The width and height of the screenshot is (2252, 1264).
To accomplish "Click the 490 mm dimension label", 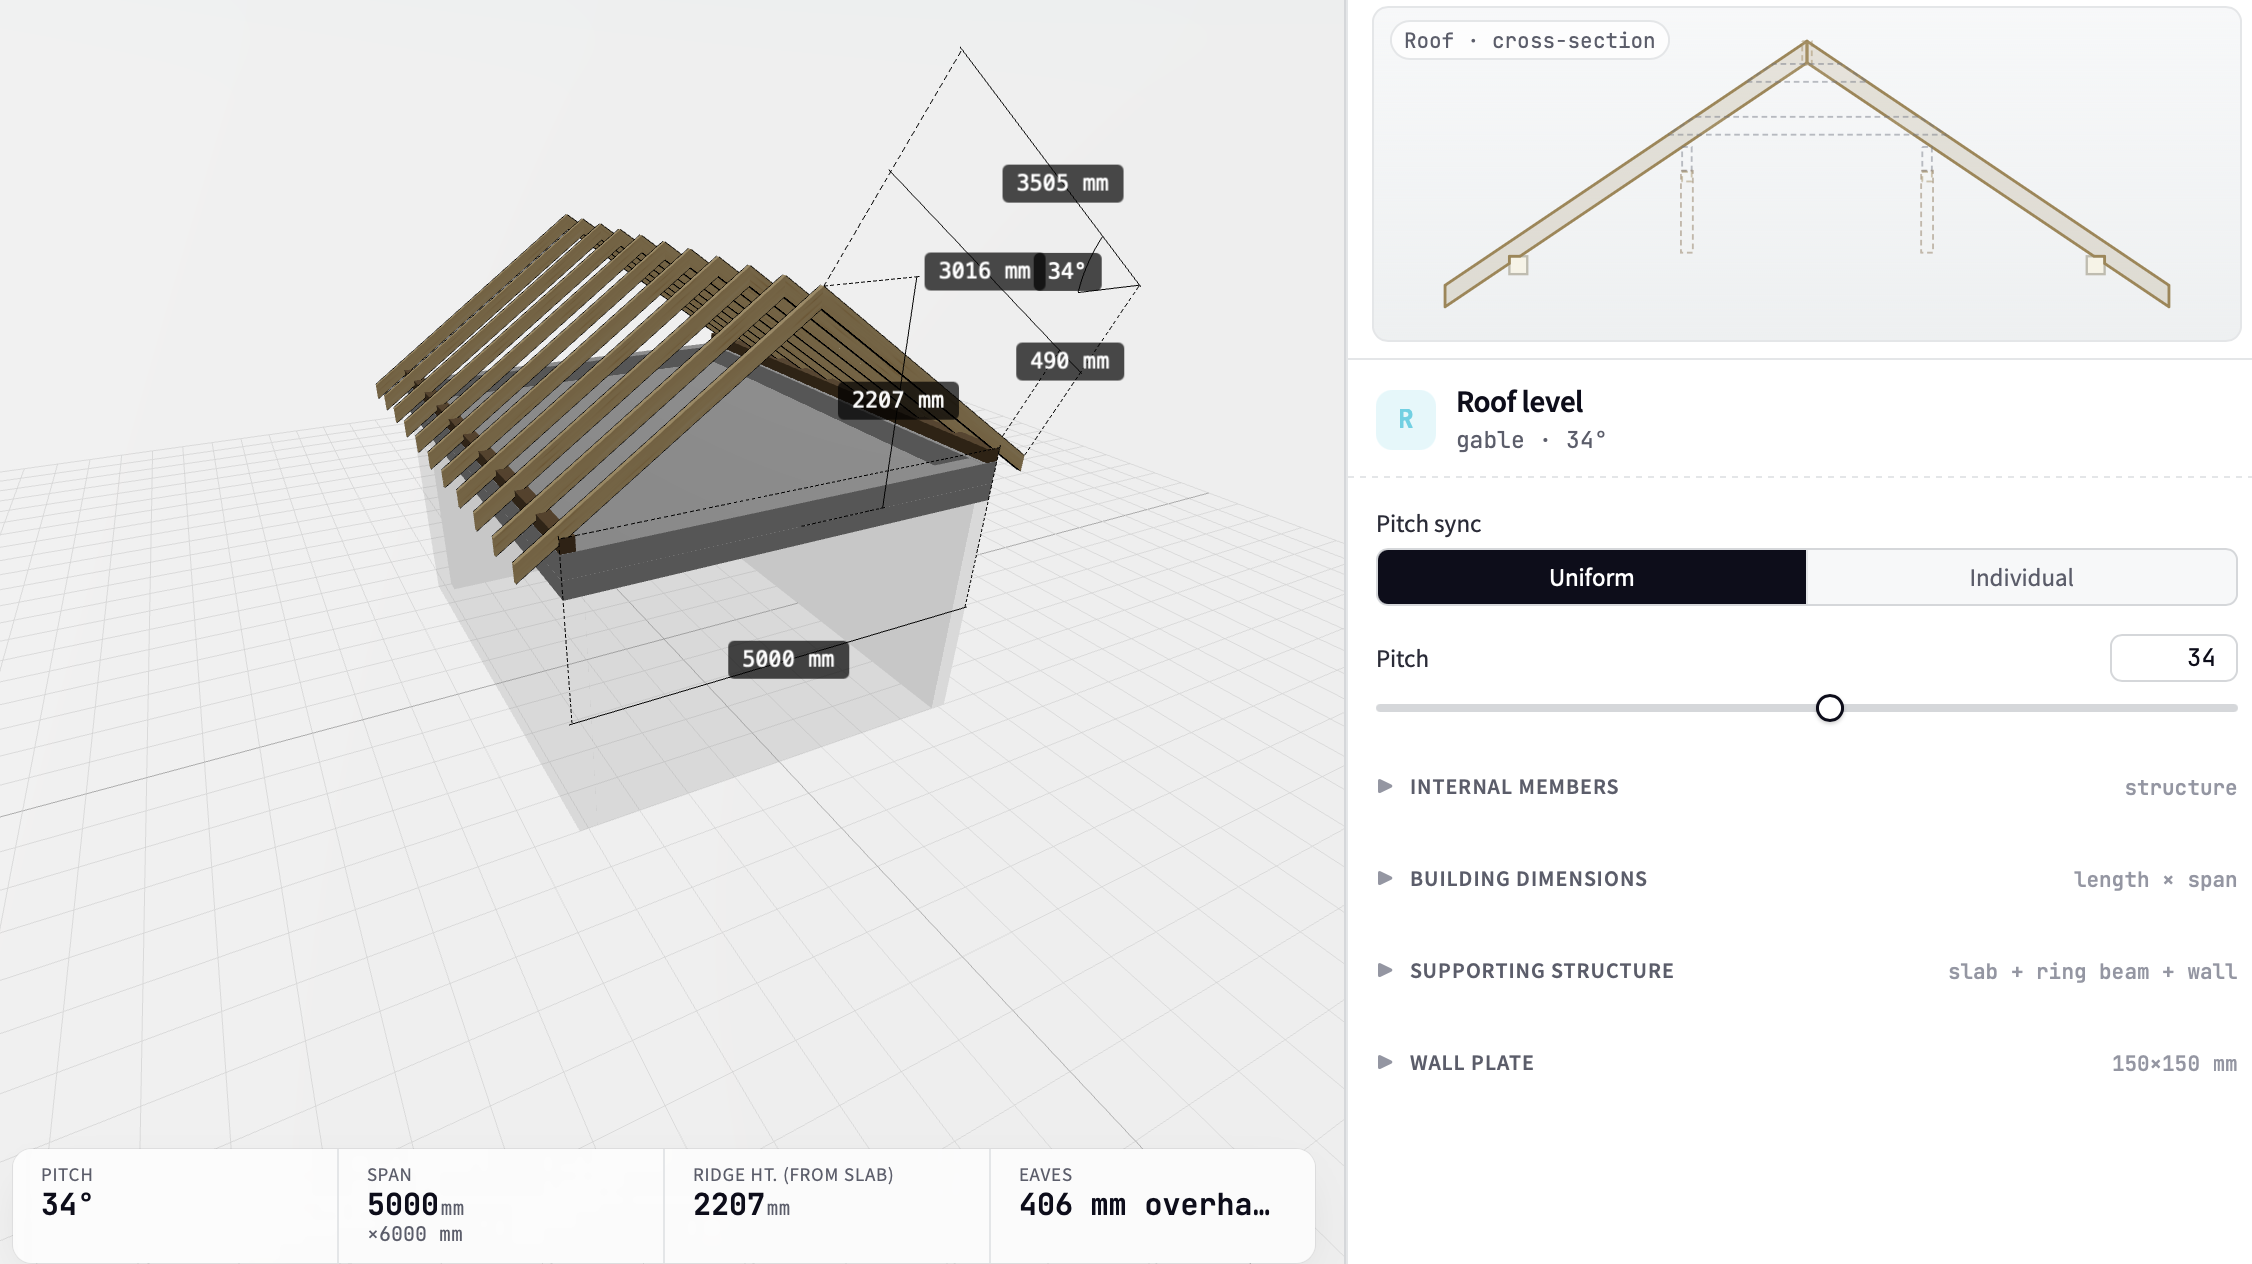I will point(1069,361).
